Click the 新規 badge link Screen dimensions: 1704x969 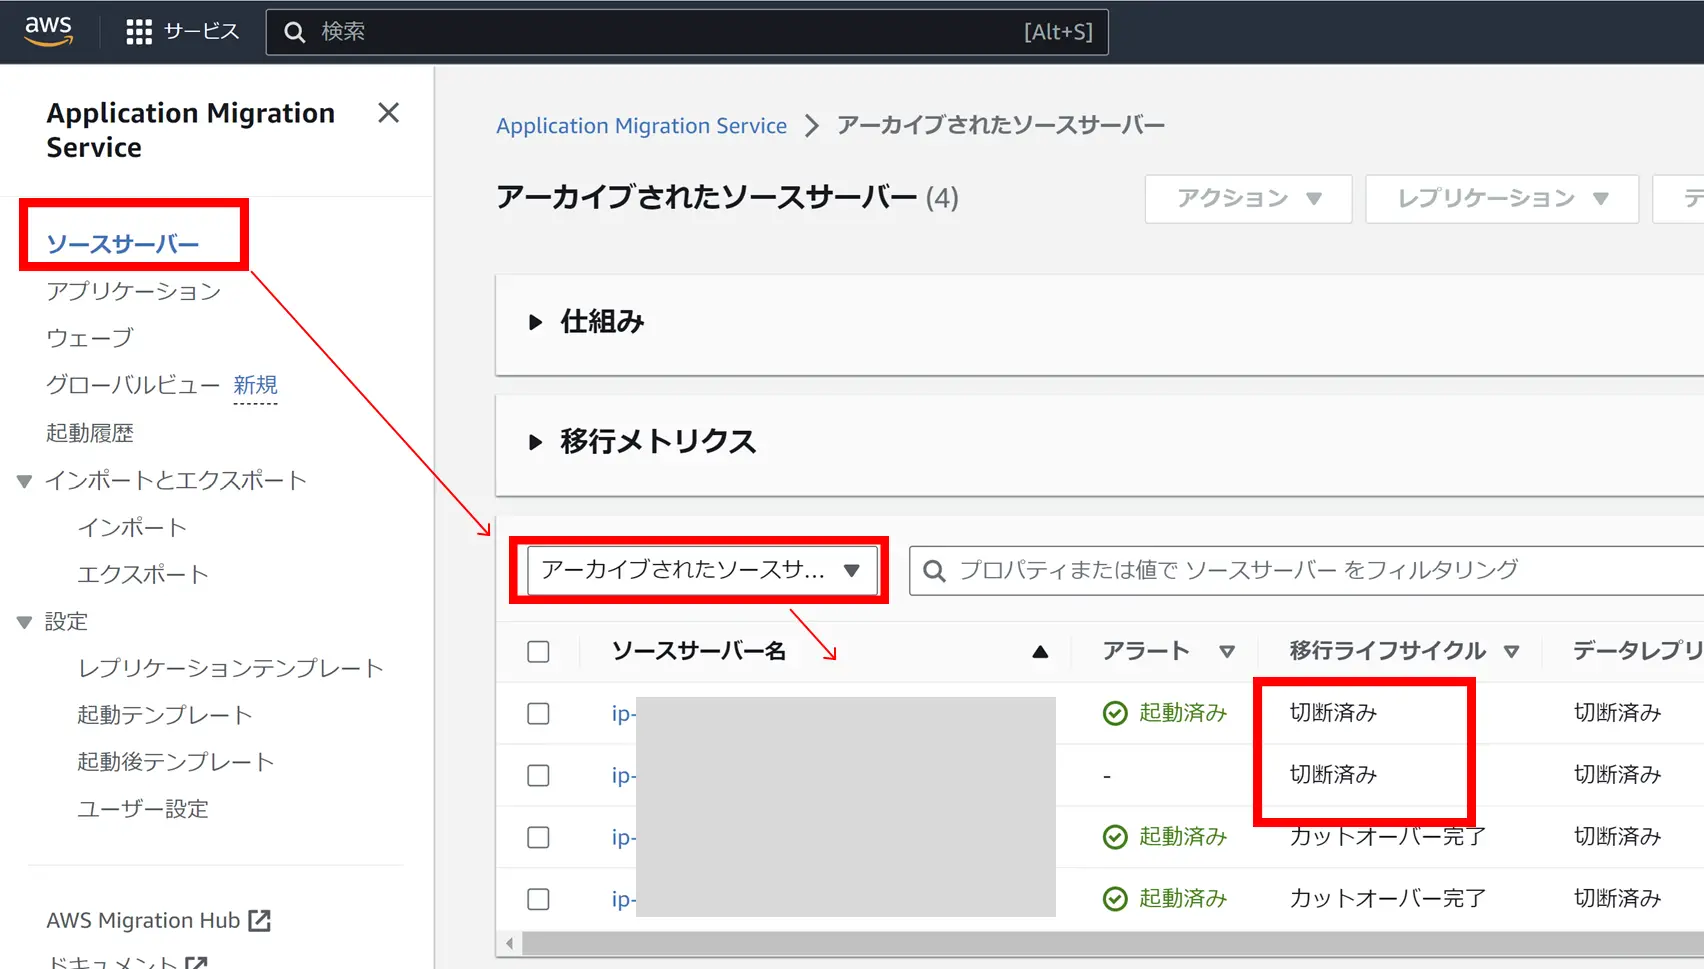(x=255, y=385)
